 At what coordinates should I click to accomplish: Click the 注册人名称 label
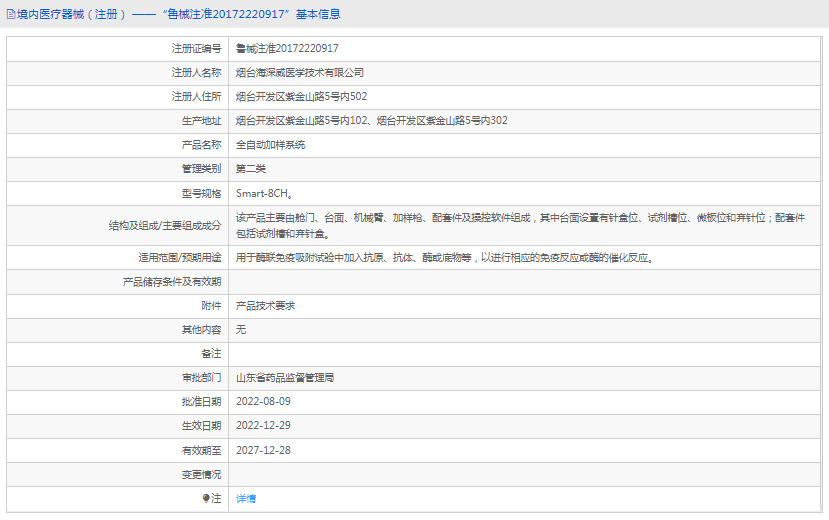196,72
